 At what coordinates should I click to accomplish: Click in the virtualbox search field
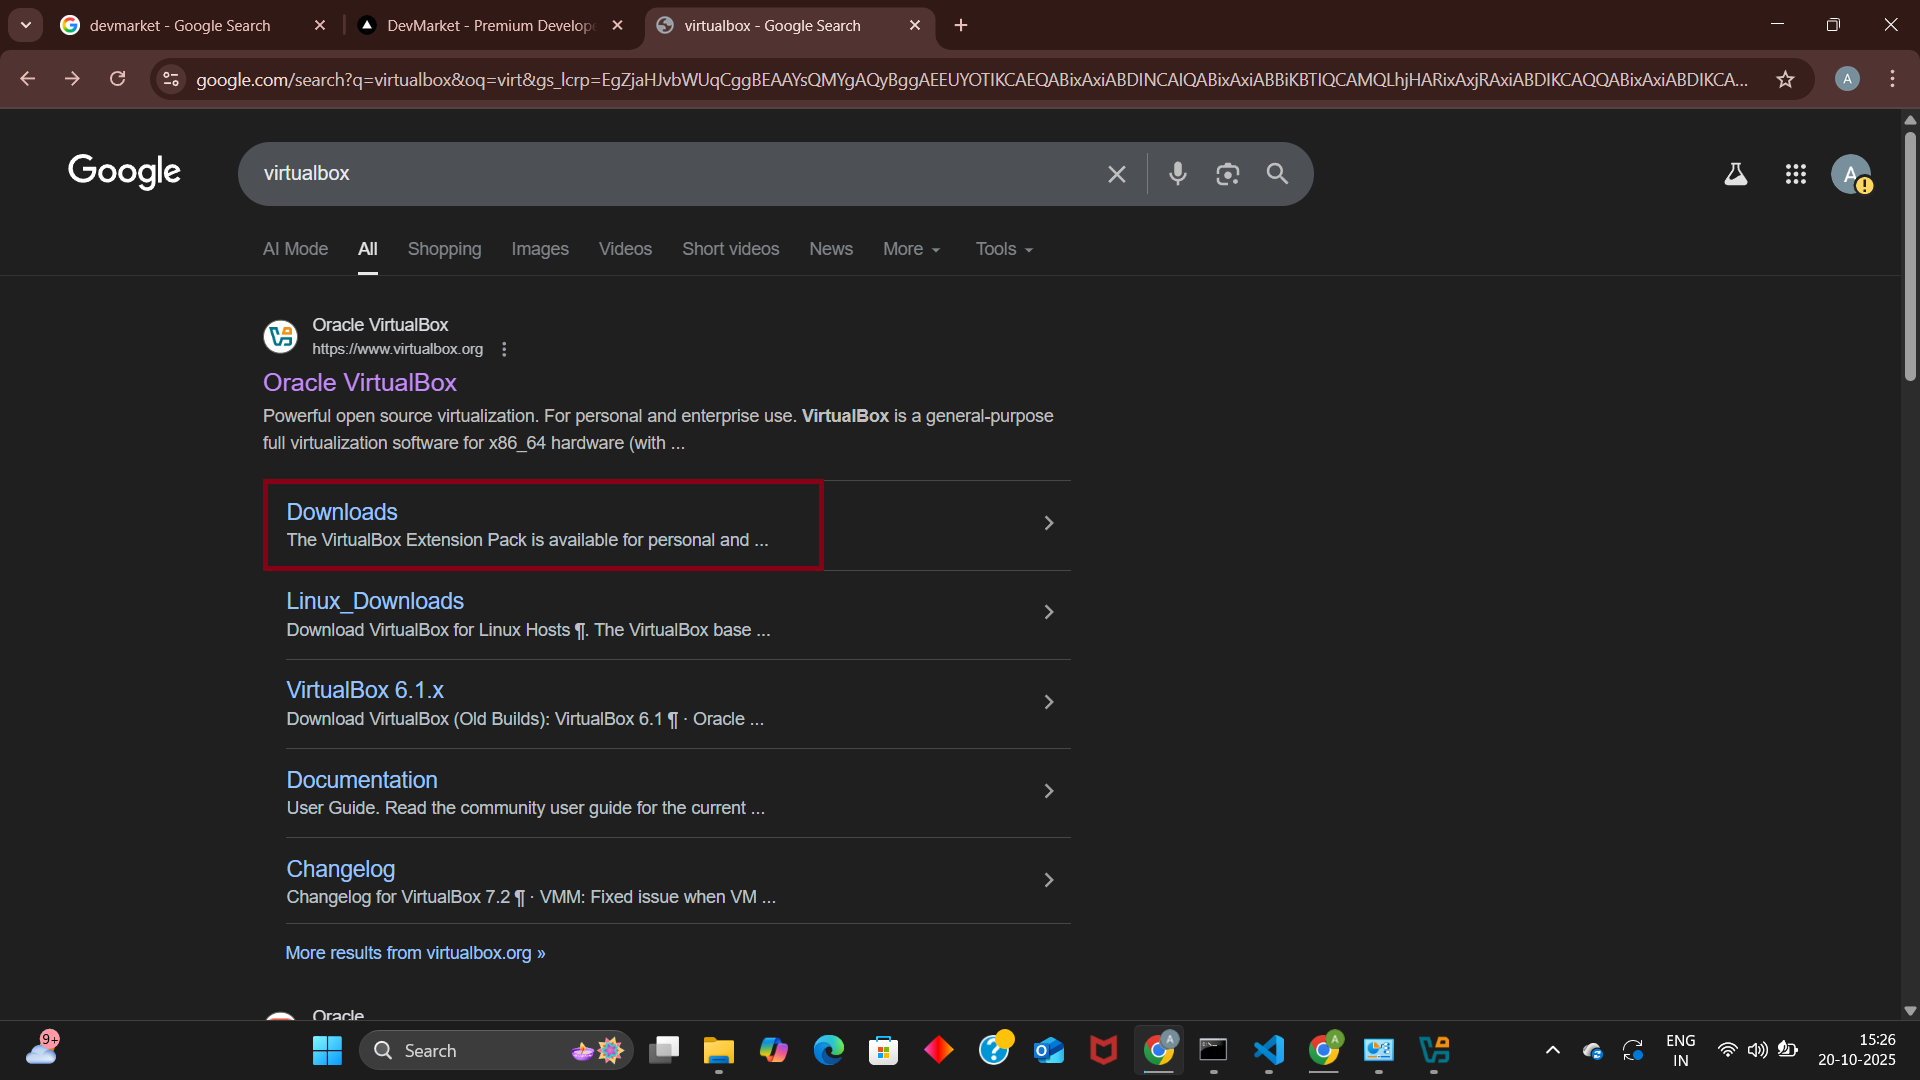click(x=660, y=174)
